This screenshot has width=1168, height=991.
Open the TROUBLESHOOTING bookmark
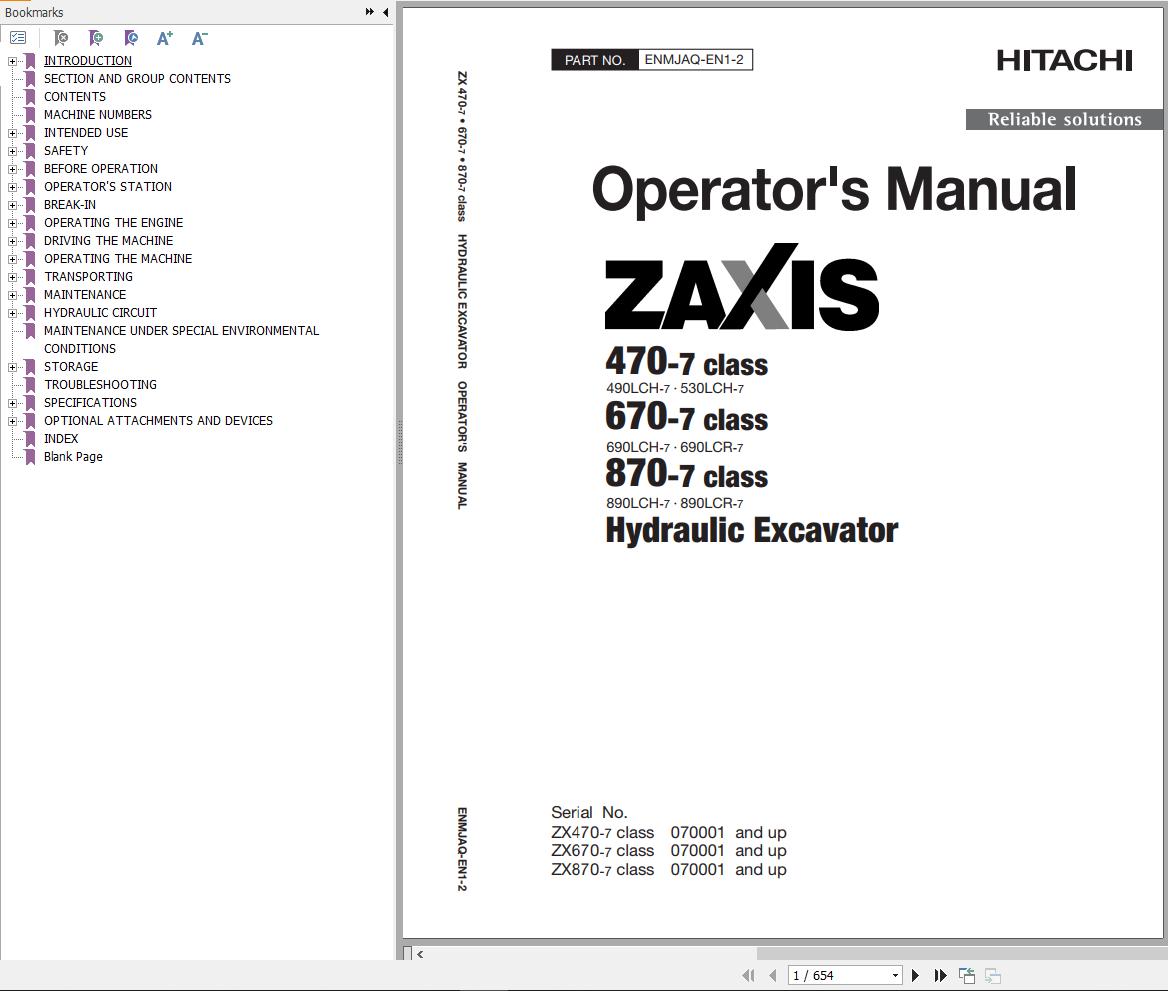[x=100, y=384]
